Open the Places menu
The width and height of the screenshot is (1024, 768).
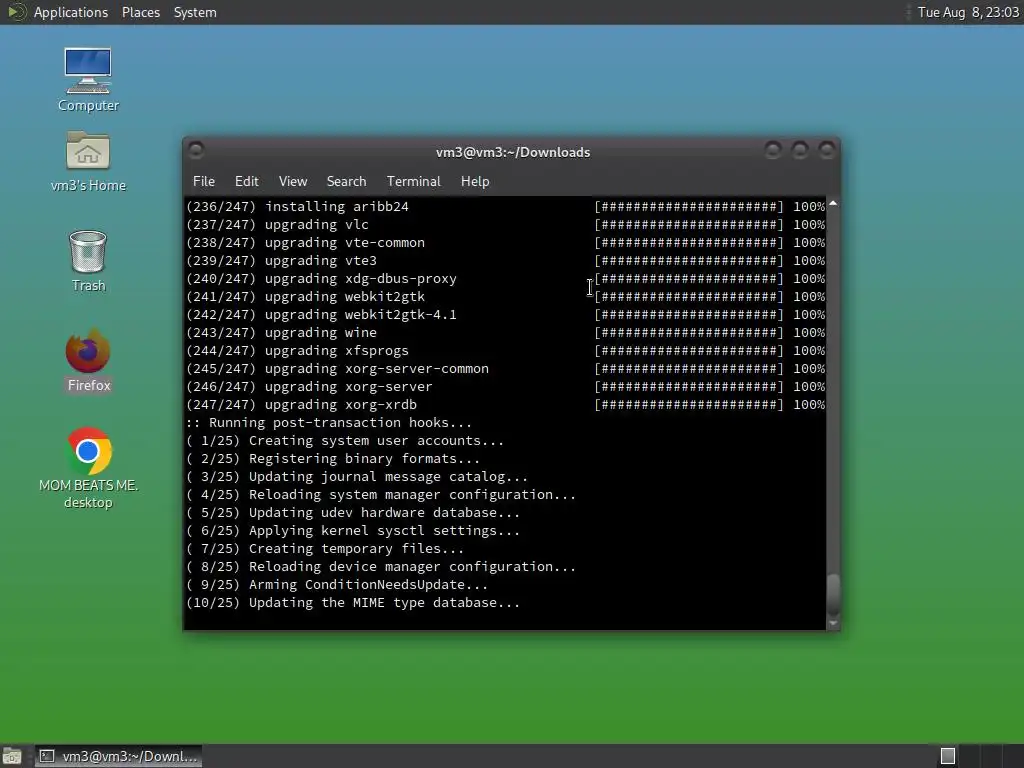click(x=140, y=12)
